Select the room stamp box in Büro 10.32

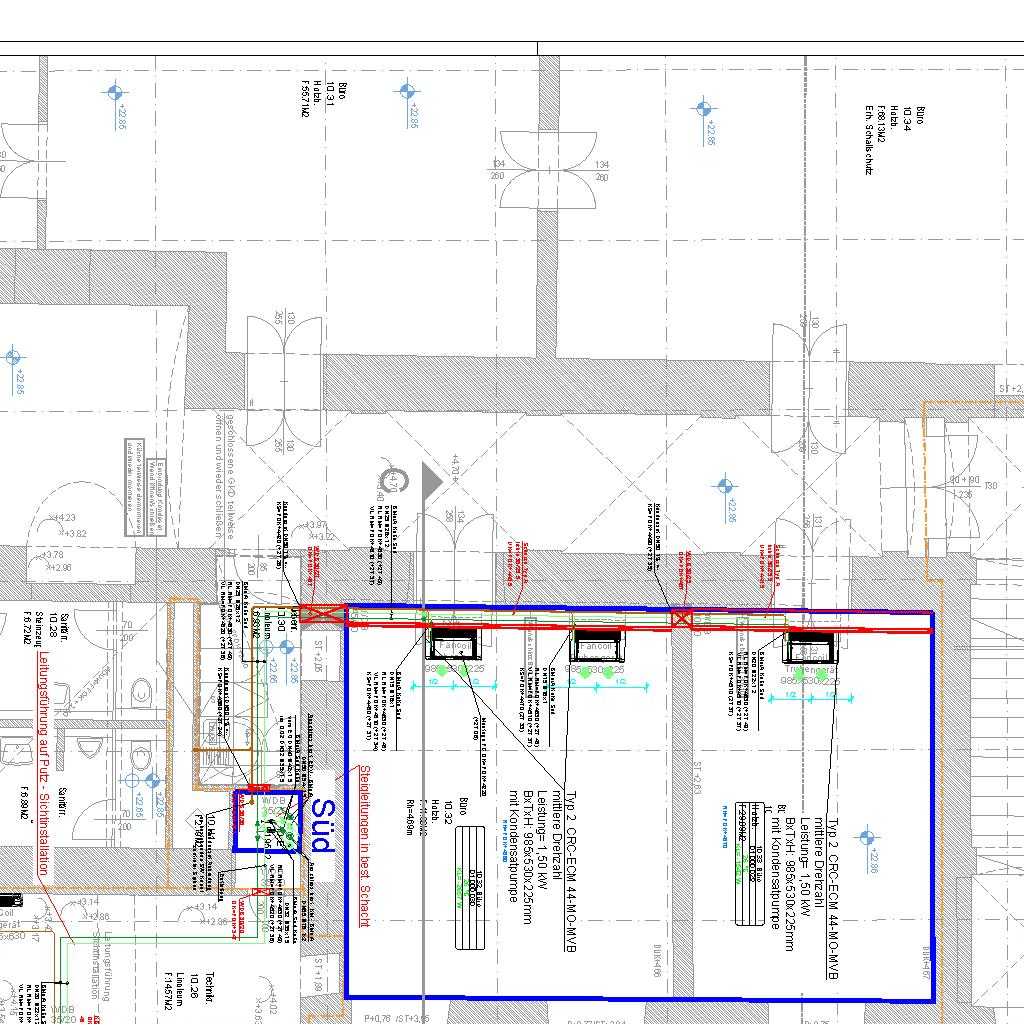point(475,907)
